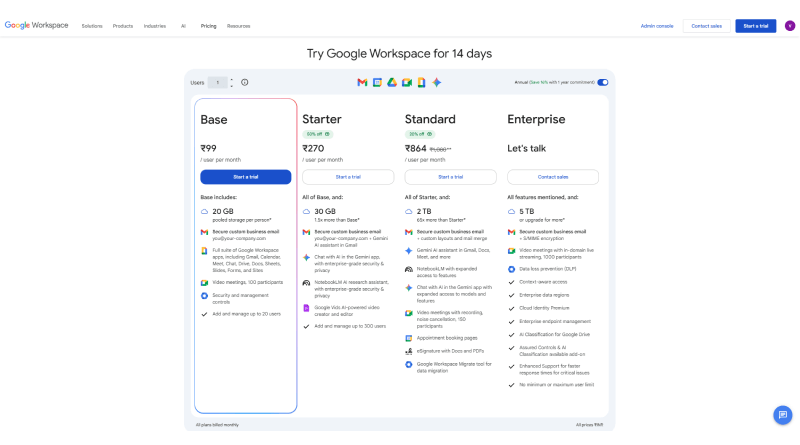Viewport: 800px width, 445px height.
Task: Click Contact sales under Enterprise plan
Action: point(553,177)
